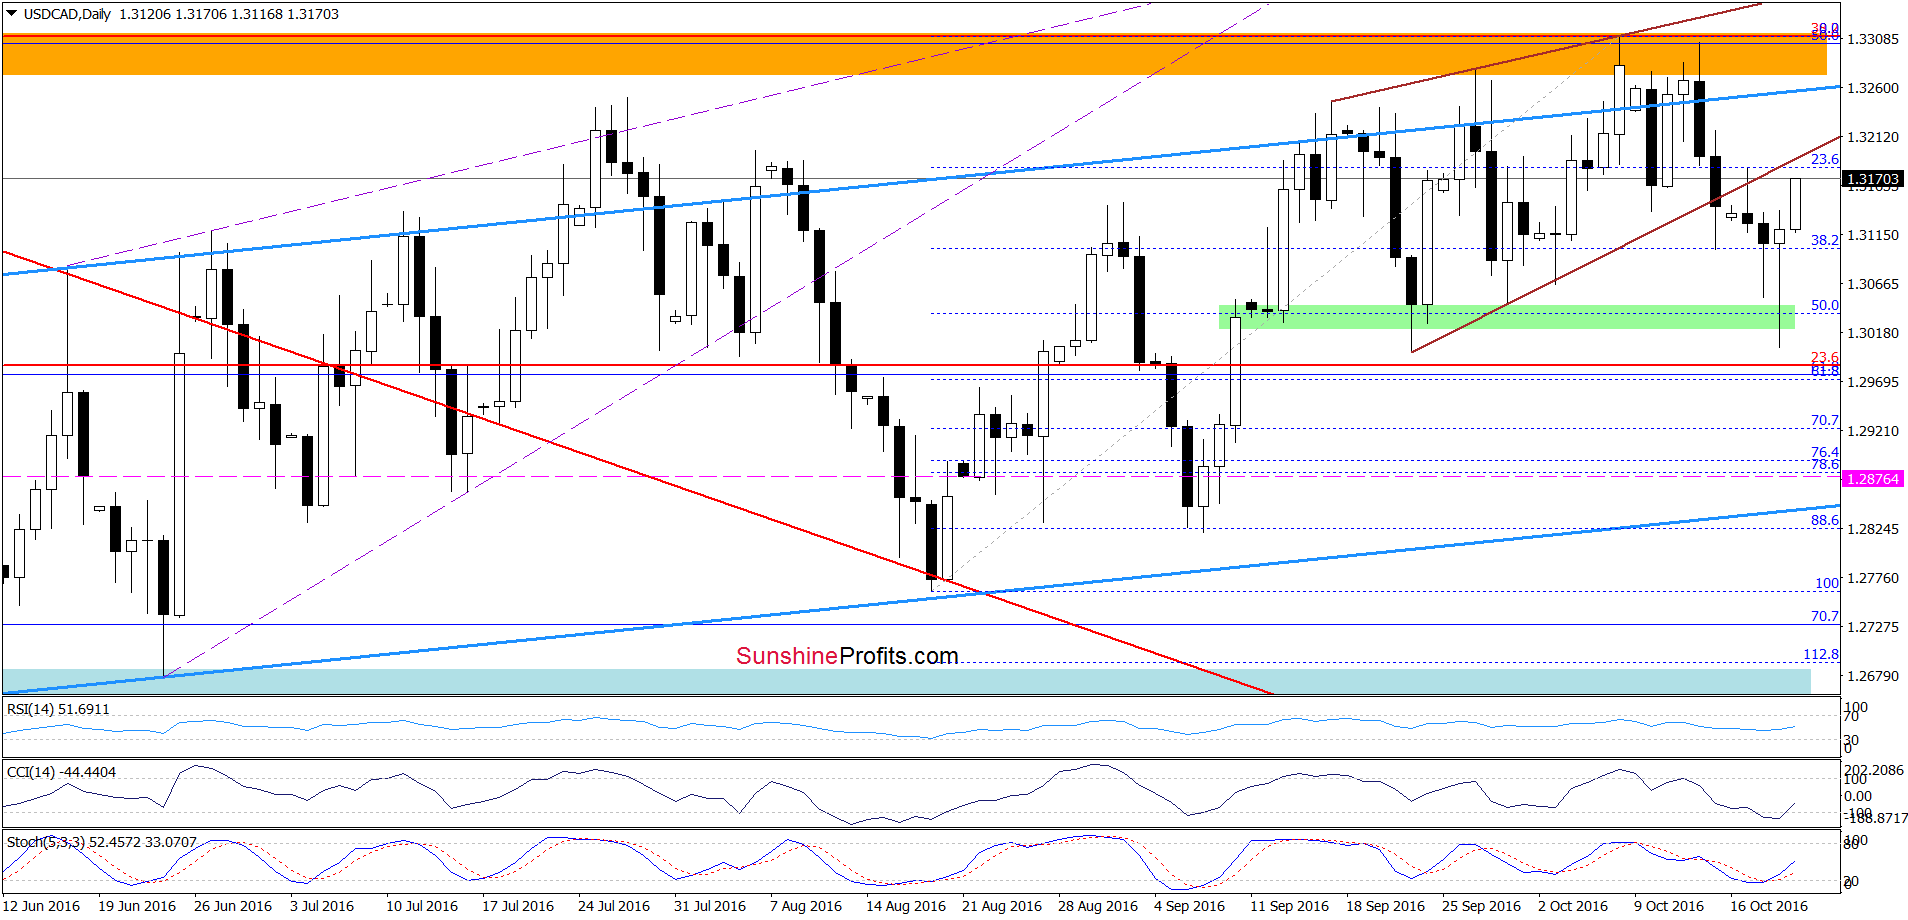1908x920 pixels.
Task: Select the 70.7 label beside 1.27275
Action: tap(1825, 616)
